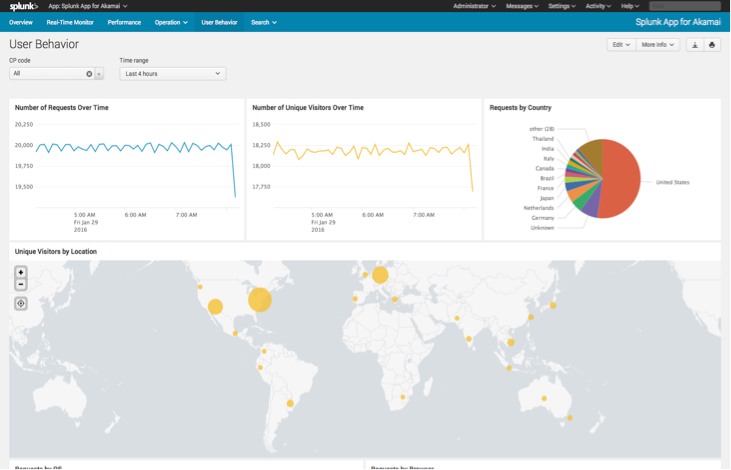Click the Unique Visitors by Location title

click(x=56, y=252)
